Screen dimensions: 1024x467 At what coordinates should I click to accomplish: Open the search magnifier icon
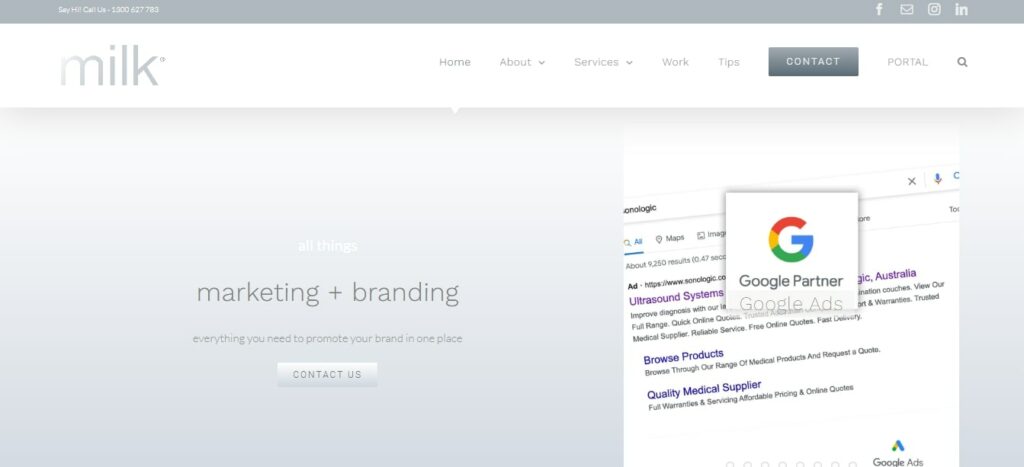click(962, 62)
